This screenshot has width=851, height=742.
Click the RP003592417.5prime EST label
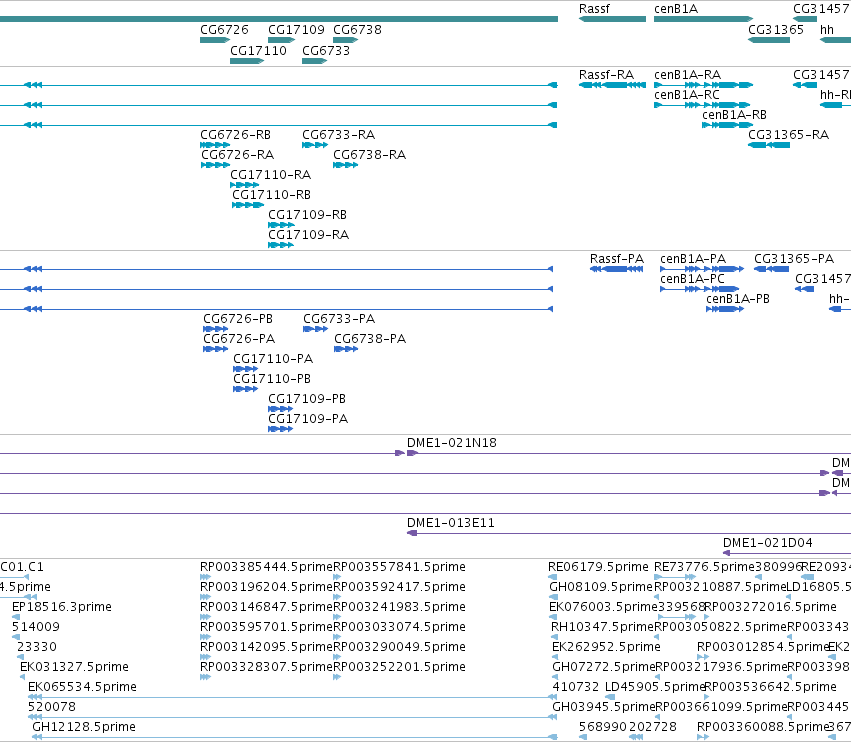point(399,587)
